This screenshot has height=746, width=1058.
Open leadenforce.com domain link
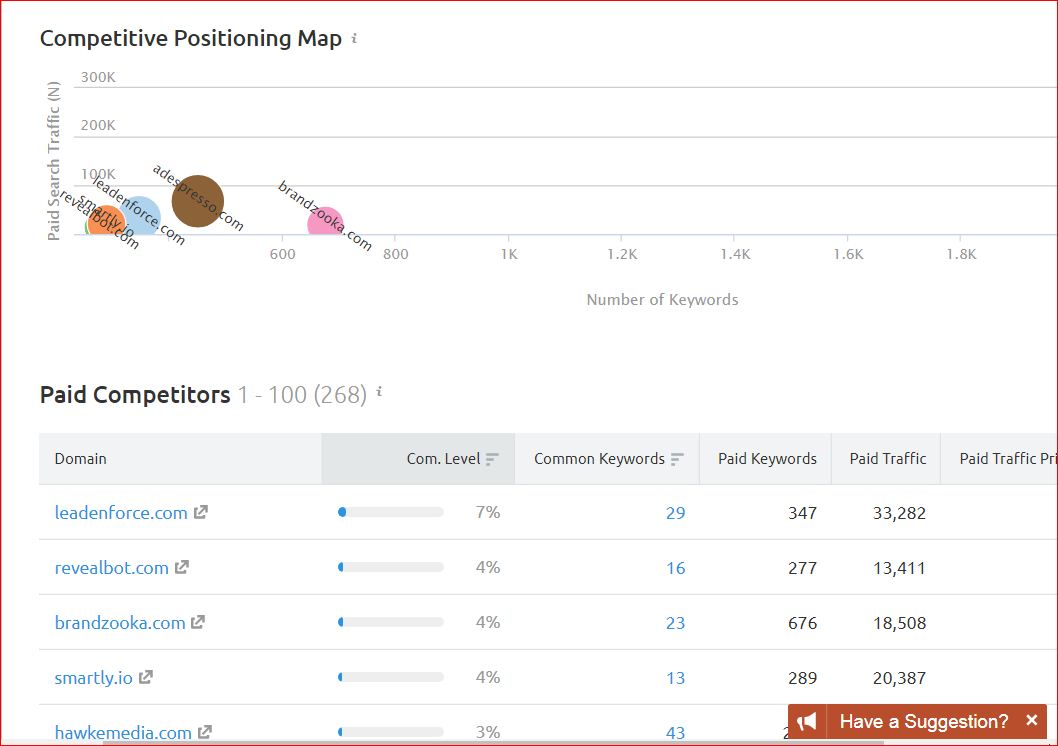pyautogui.click(x=121, y=513)
